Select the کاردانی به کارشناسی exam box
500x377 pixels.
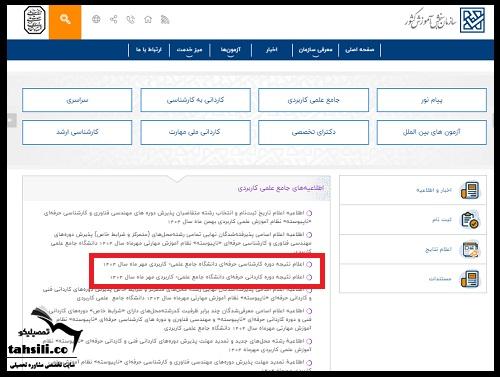pyautogui.click(x=195, y=100)
